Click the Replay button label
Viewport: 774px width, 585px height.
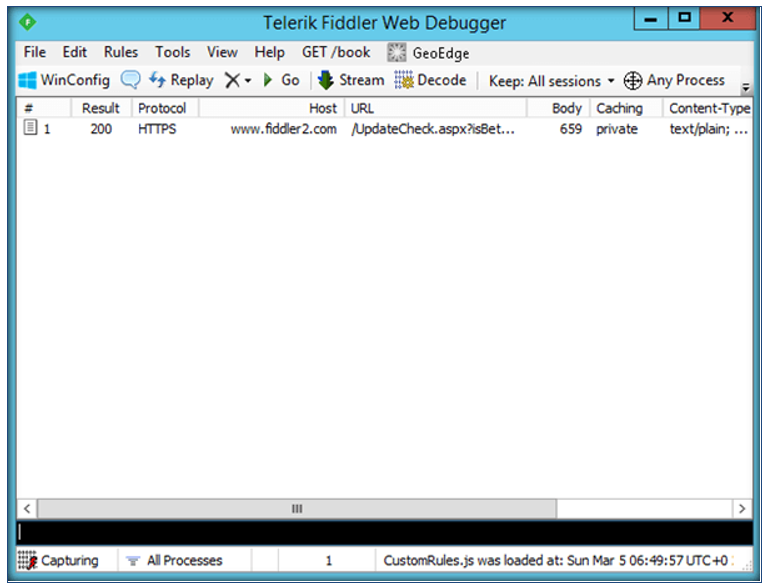(192, 80)
